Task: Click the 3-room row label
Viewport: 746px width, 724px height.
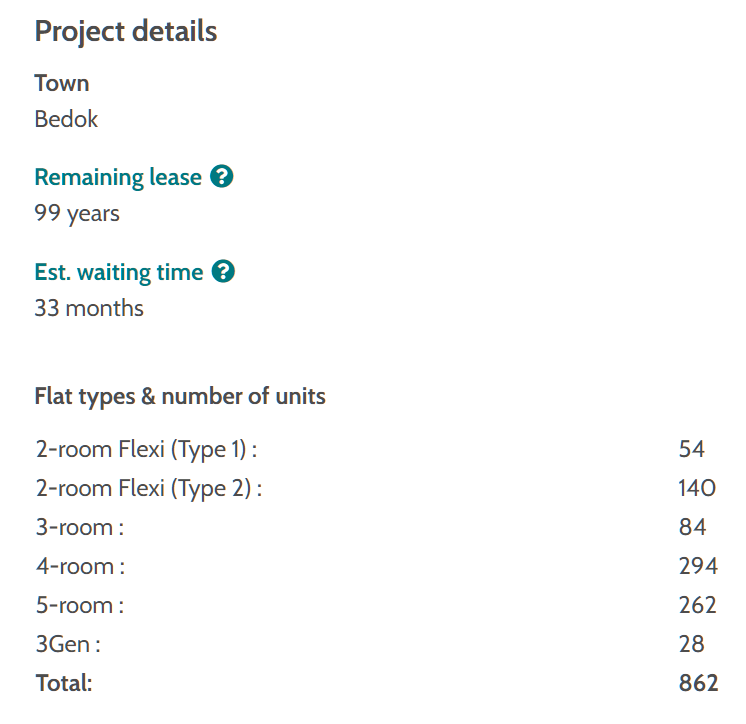Action: (80, 527)
